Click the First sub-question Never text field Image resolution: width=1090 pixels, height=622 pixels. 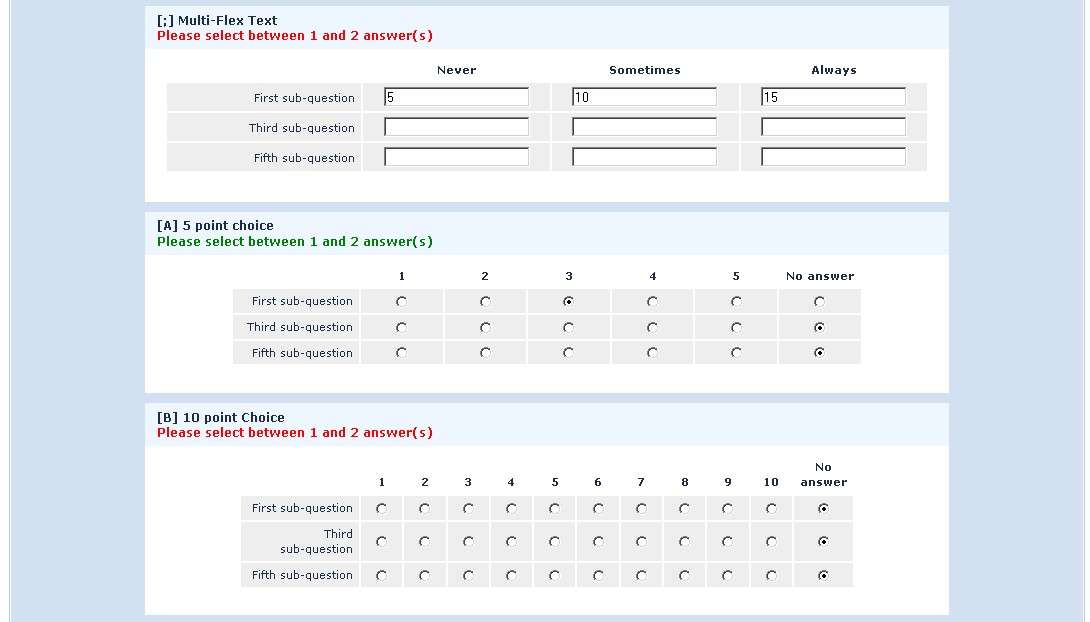click(456, 97)
